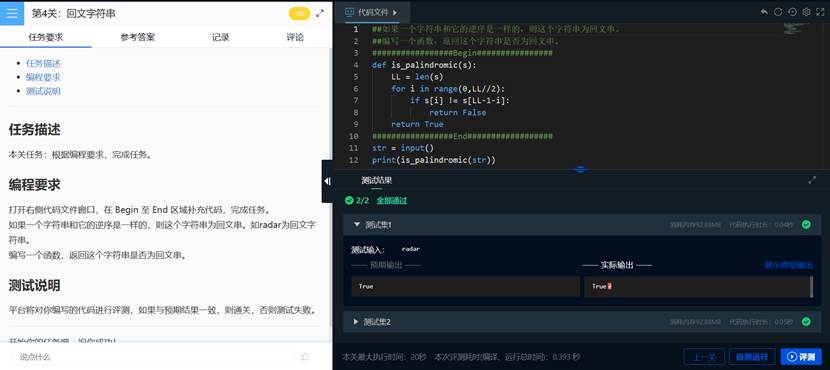This screenshot has height=370, width=830.
Task: Click the 全部通过 link
Action: coord(392,201)
